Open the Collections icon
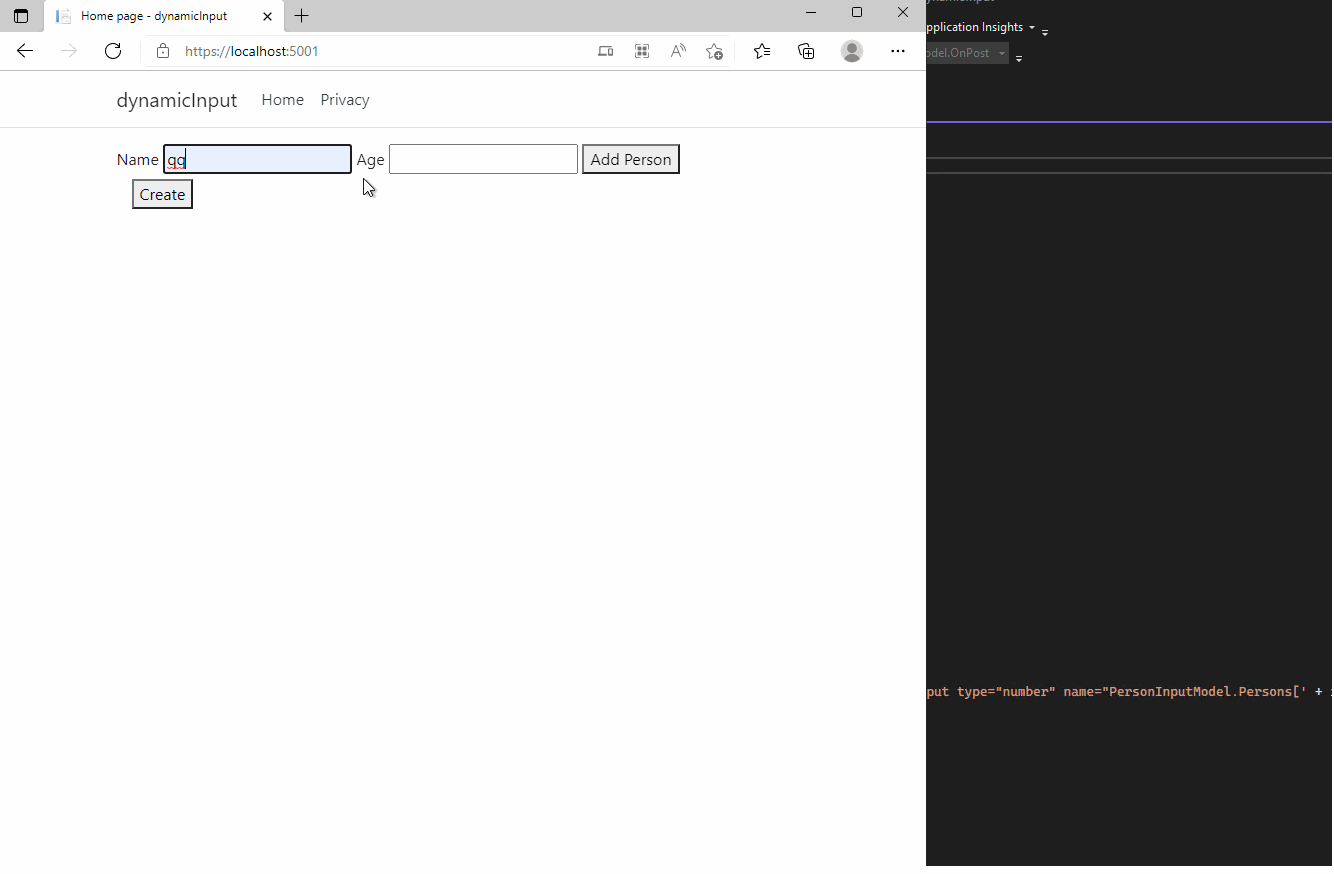This screenshot has width=1334, height=874. [x=806, y=51]
